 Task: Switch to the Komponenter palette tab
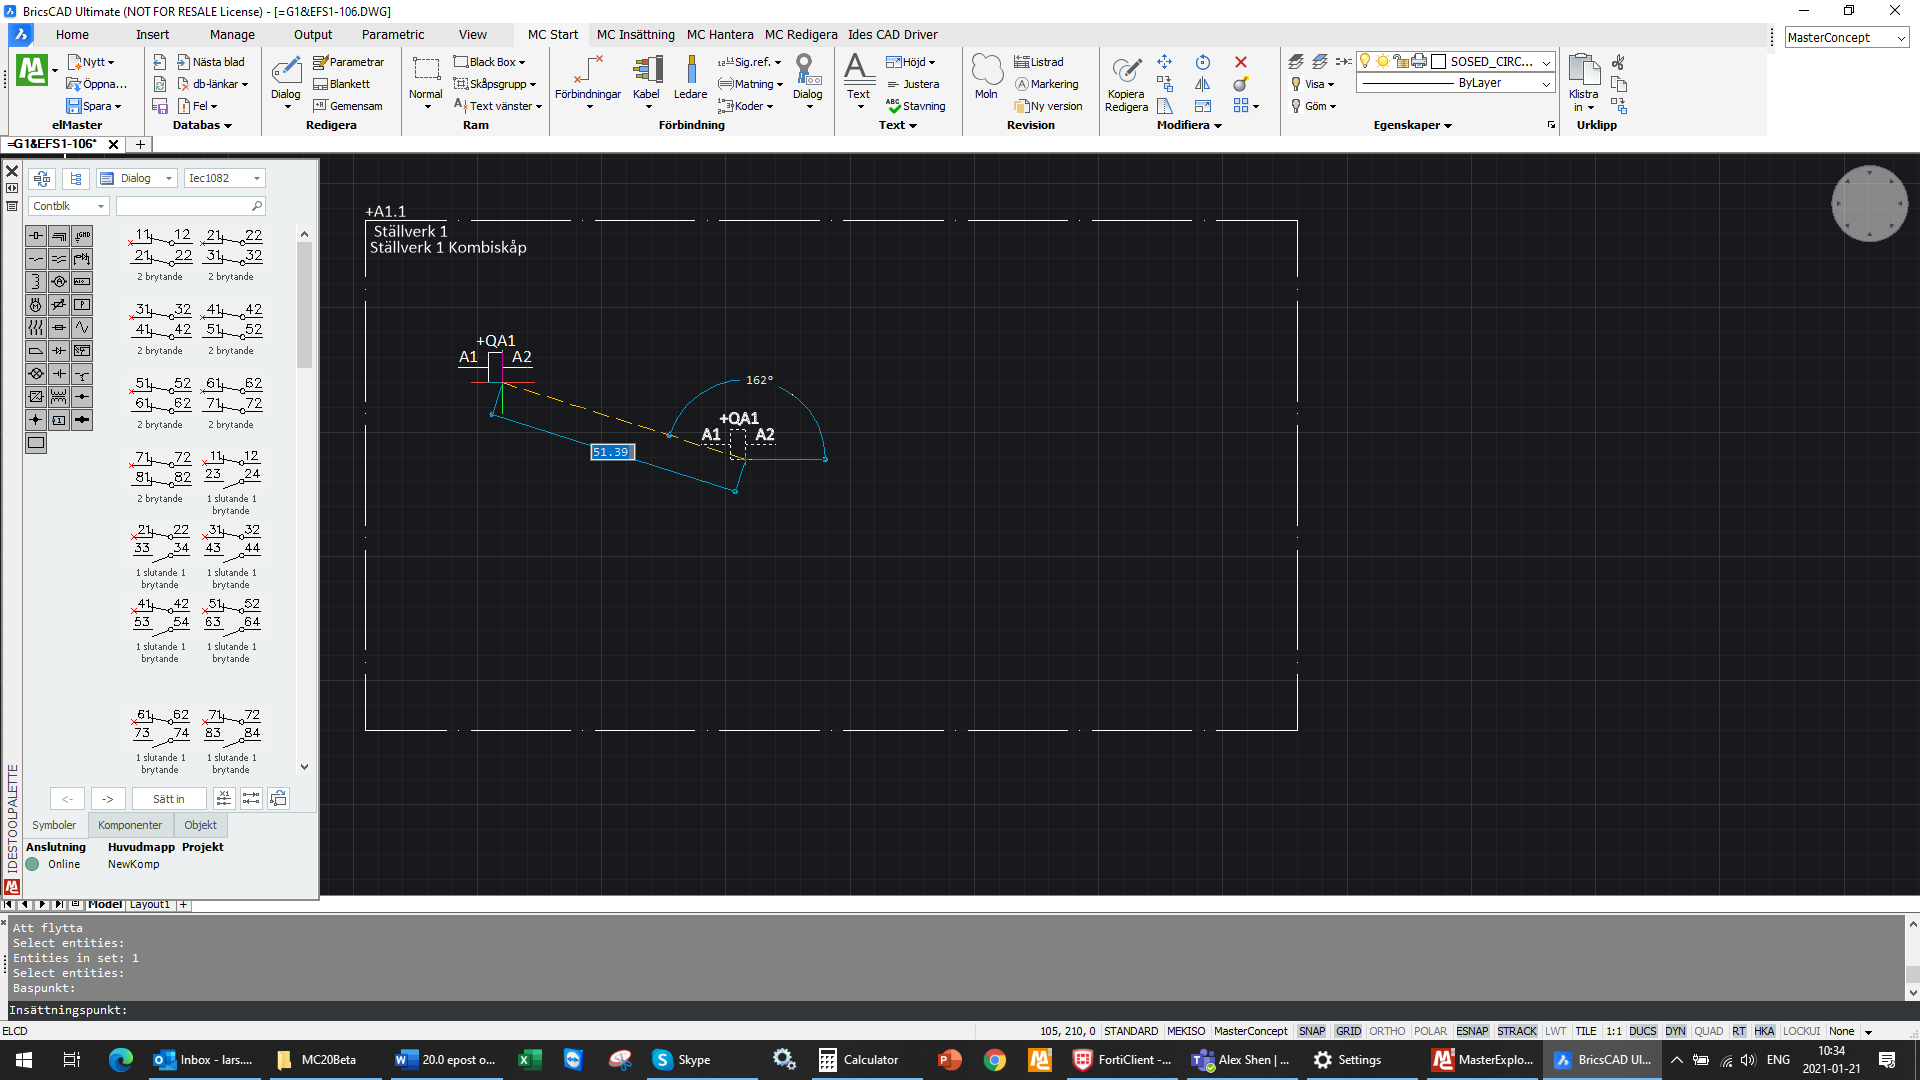coord(130,825)
